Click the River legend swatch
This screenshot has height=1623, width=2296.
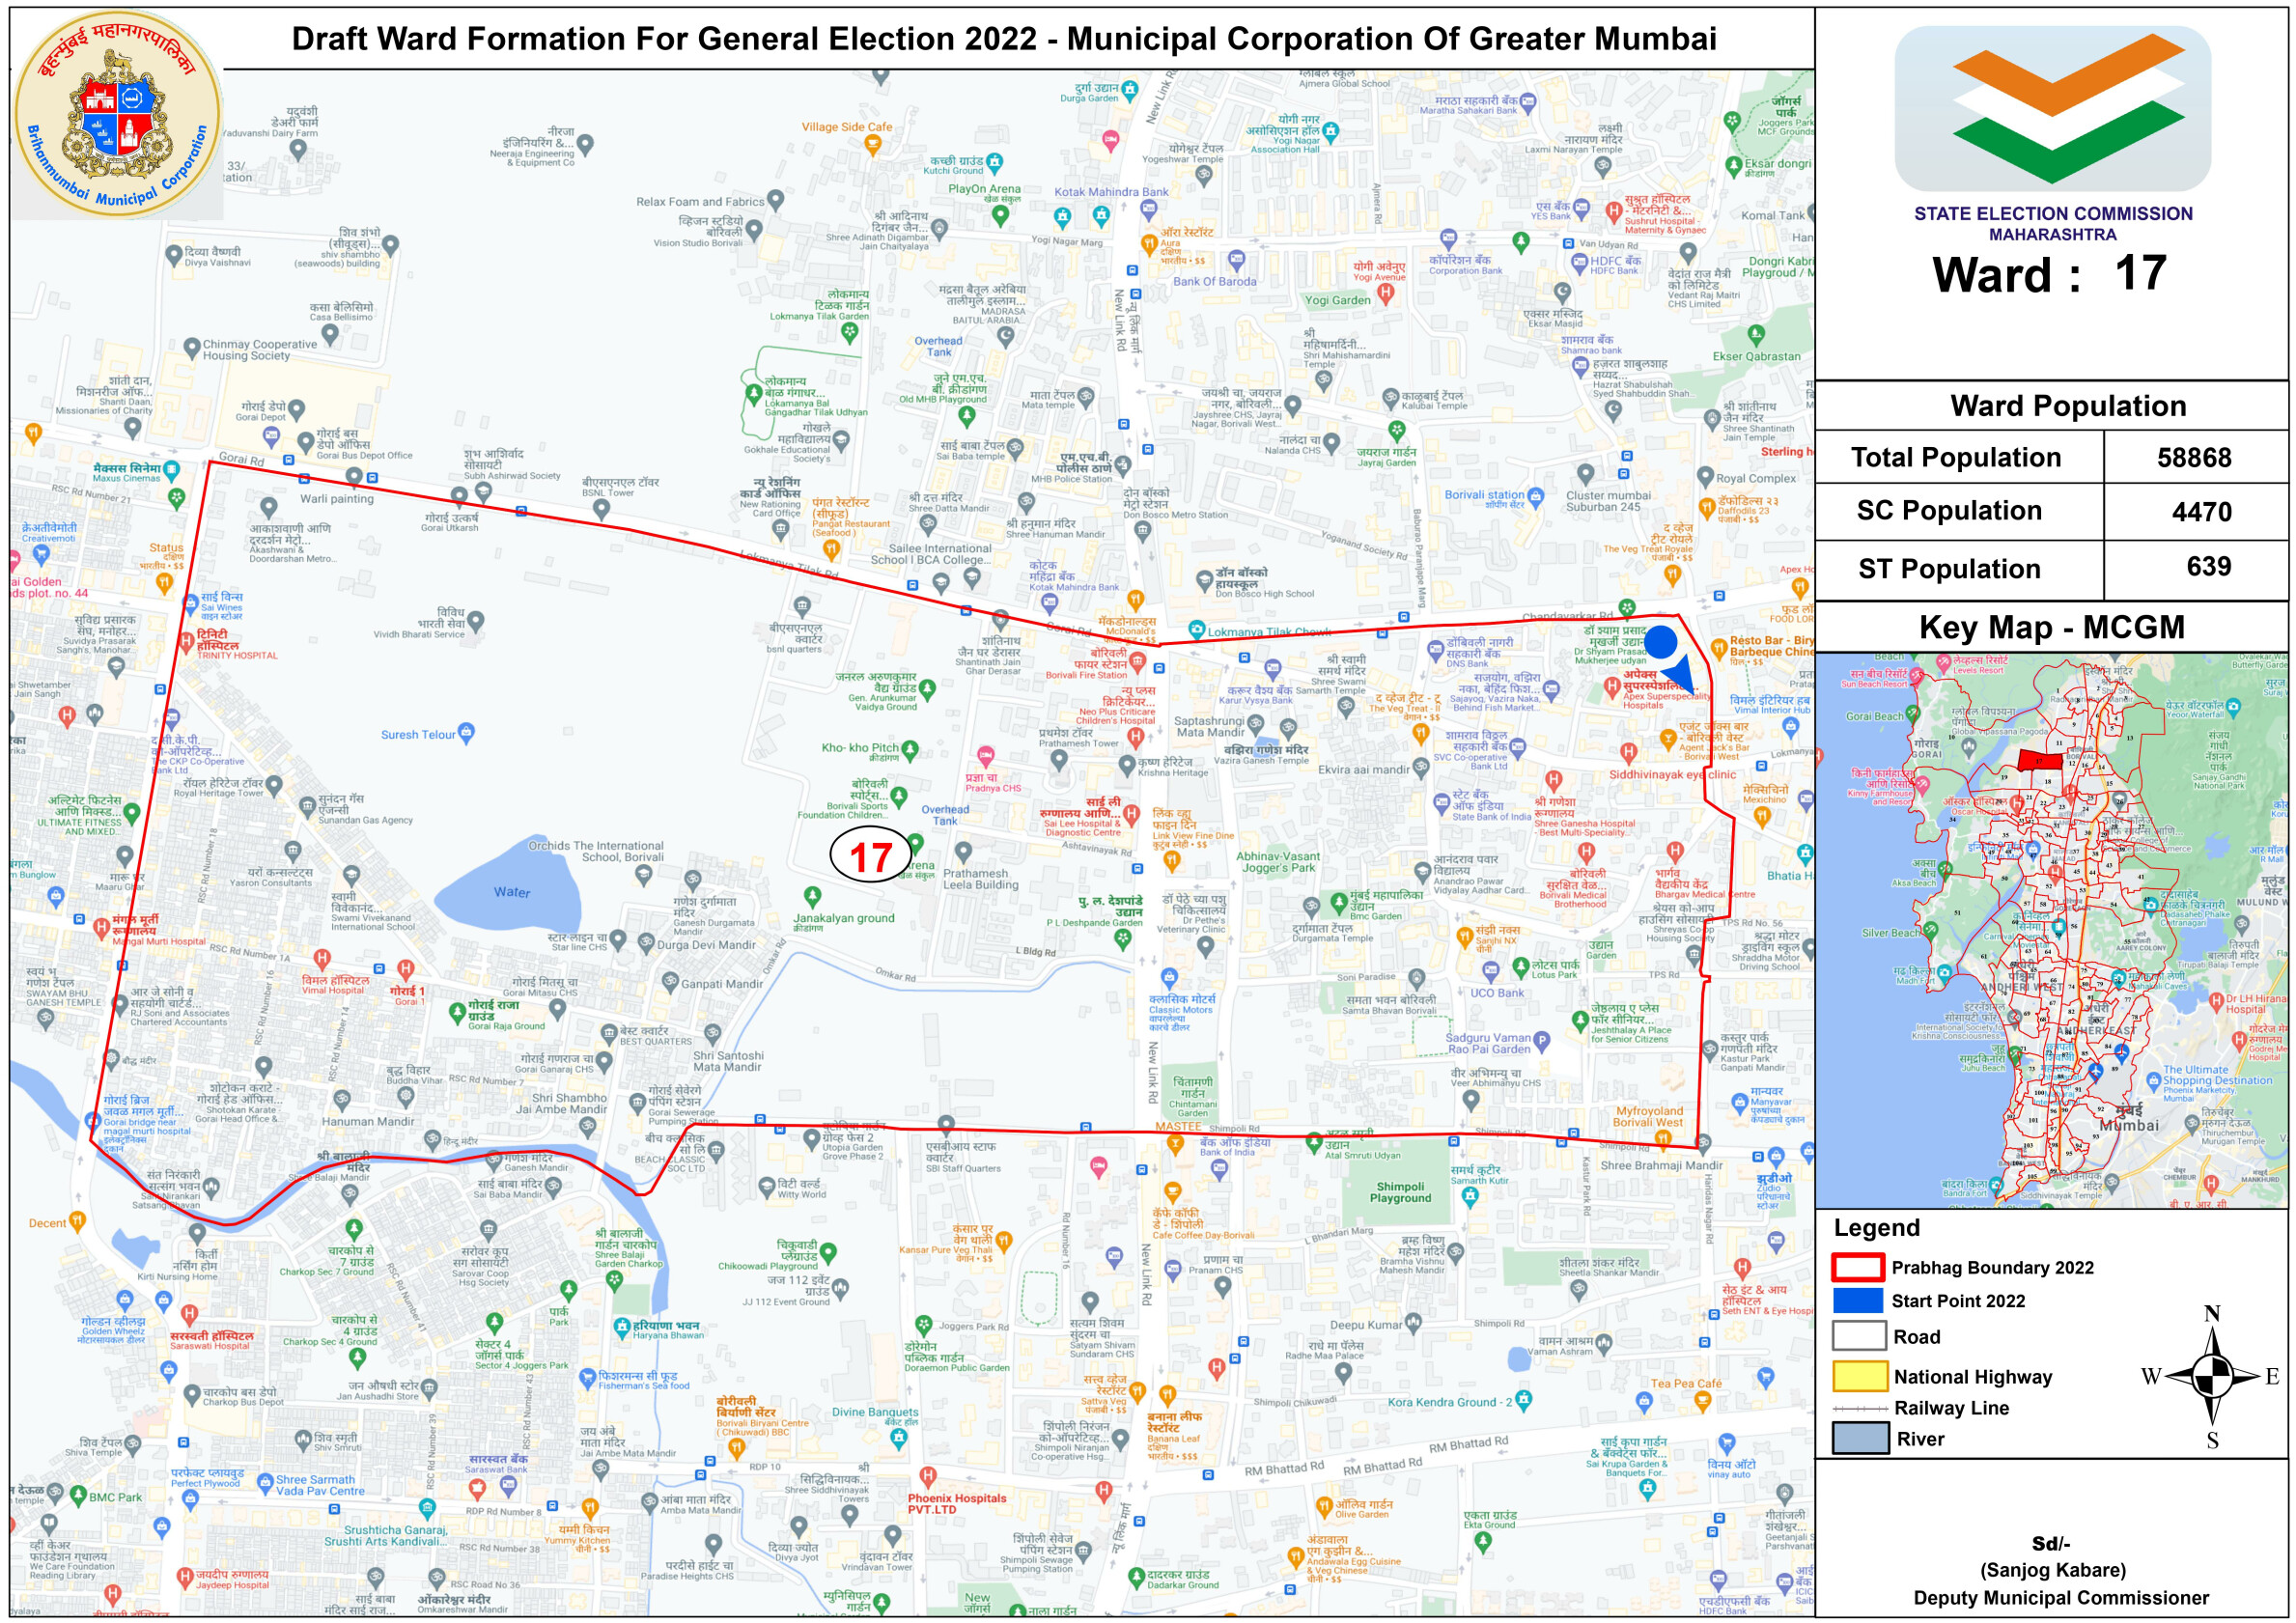1859,1438
